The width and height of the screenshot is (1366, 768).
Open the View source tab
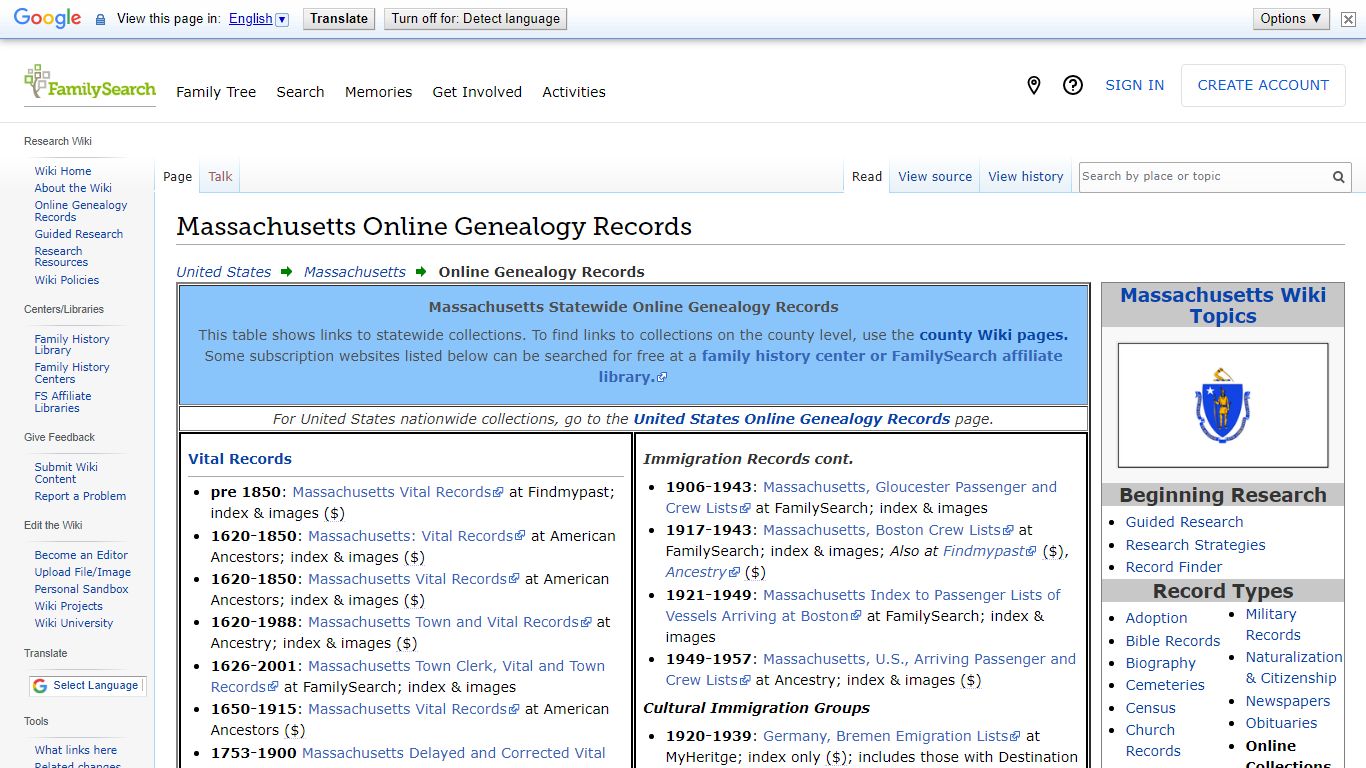coord(935,177)
